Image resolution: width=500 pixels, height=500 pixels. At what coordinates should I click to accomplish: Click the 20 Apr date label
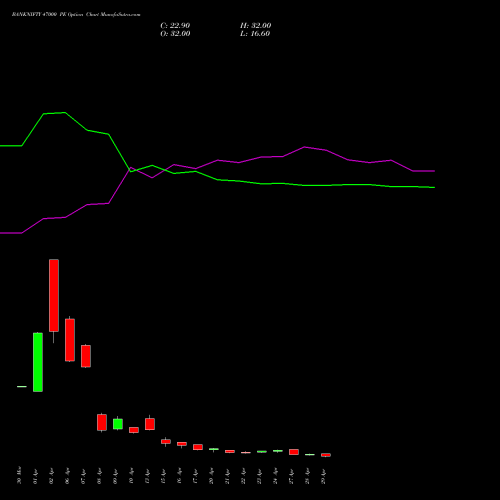(x=211, y=476)
